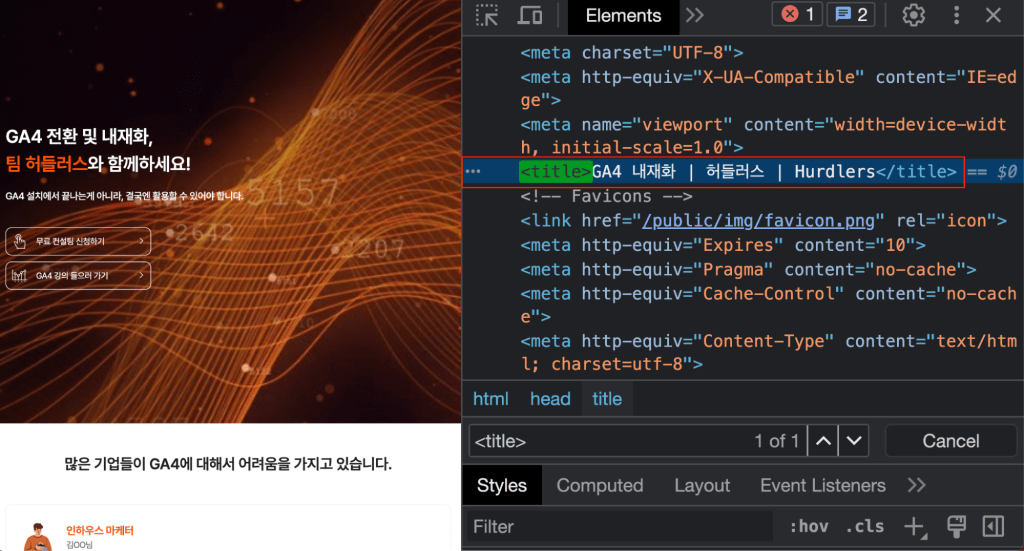Select the X-UA-Compatible meta node
Screen dimensions: 1024x551
768,88
